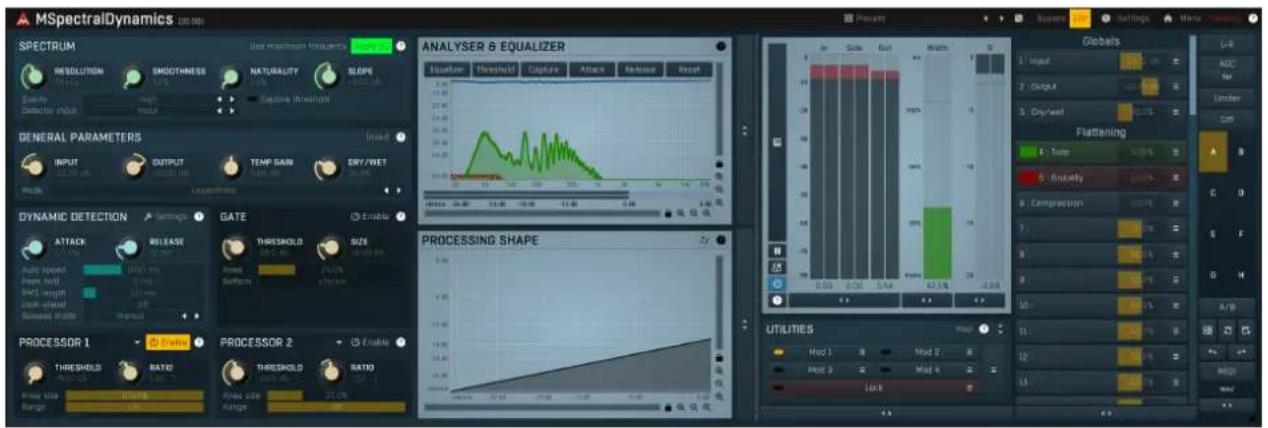This screenshot has height=428, width=1268.
Task: Open Spectrum section help icon
Action: (x=400, y=46)
